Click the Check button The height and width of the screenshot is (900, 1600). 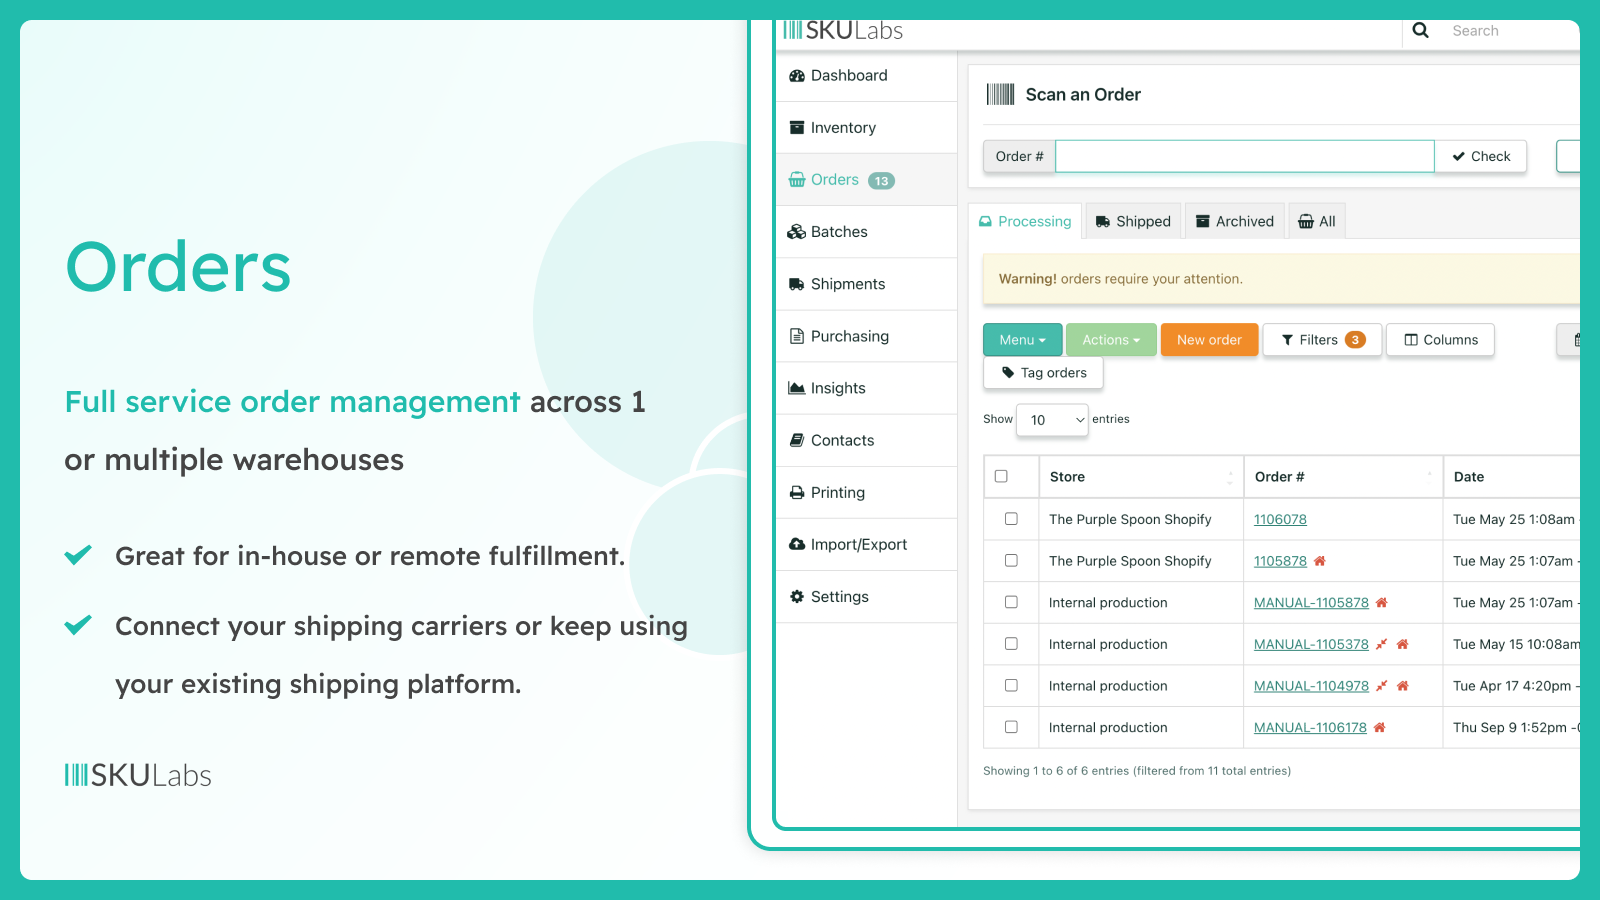(x=1481, y=156)
